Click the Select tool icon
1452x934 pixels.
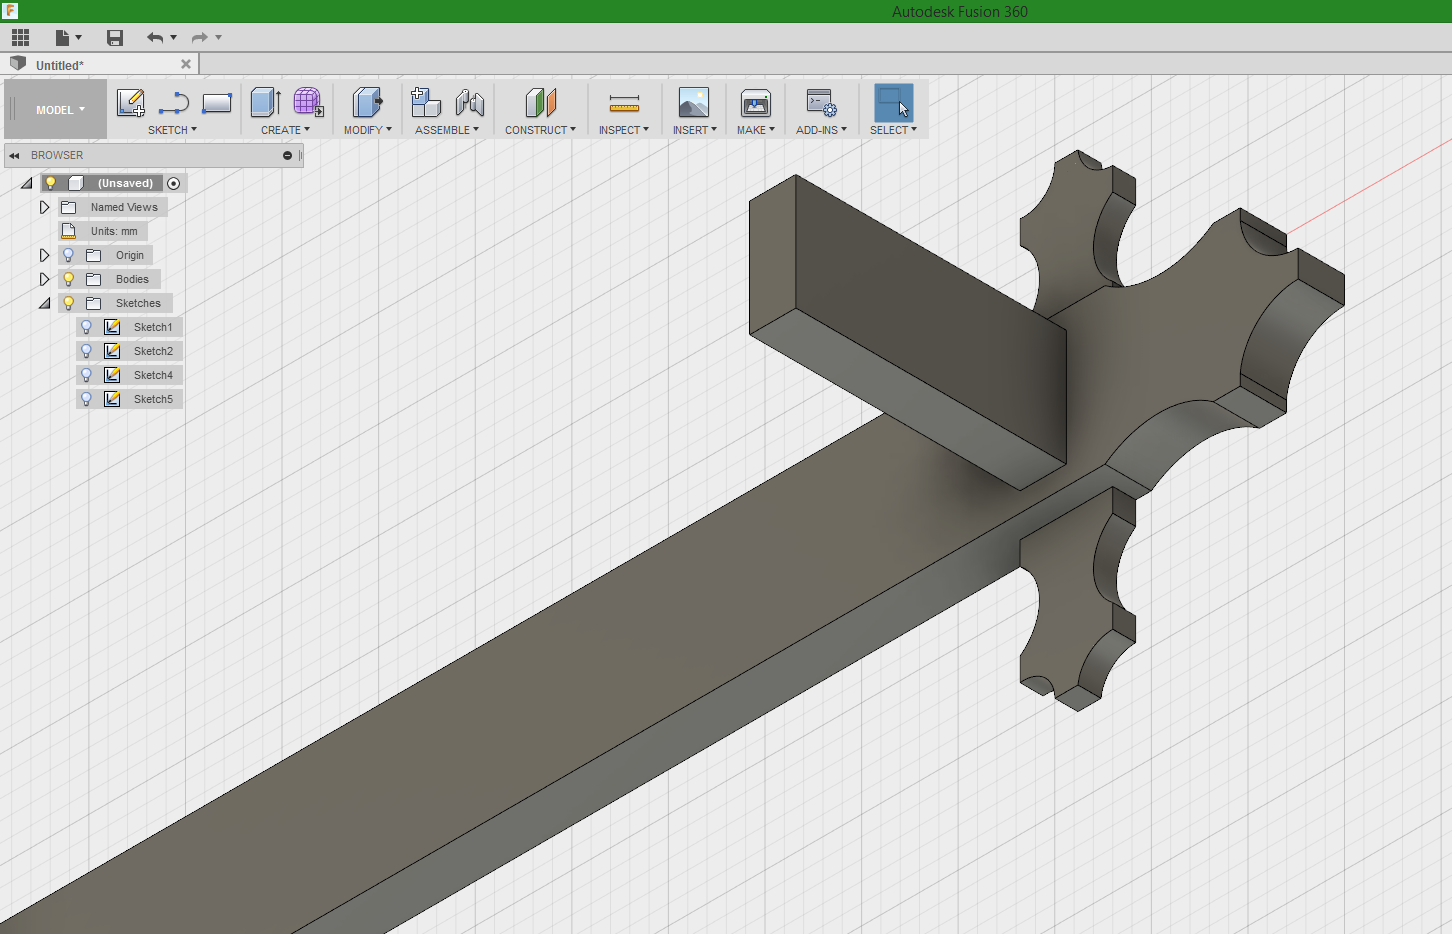tap(894, 103)
